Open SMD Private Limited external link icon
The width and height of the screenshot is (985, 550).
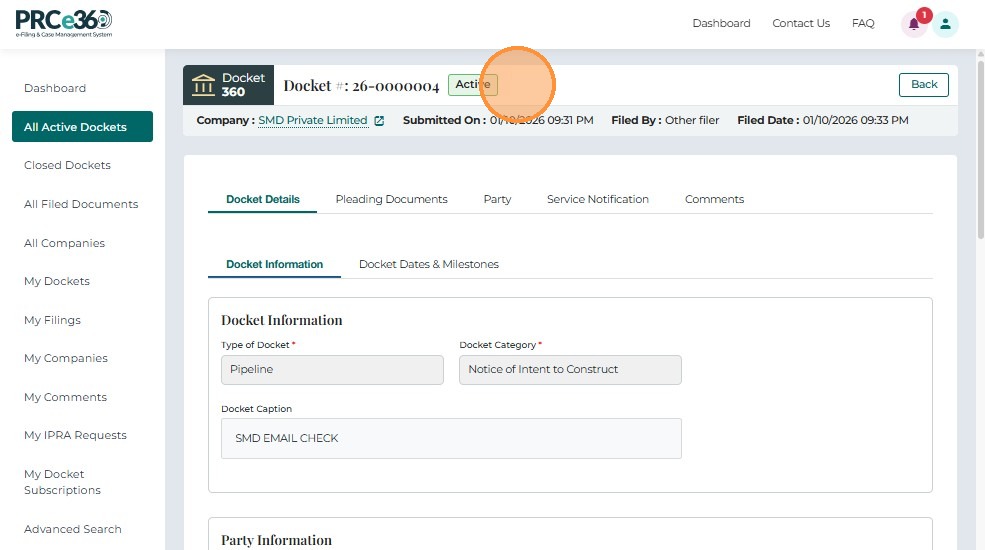coord(379,121)
